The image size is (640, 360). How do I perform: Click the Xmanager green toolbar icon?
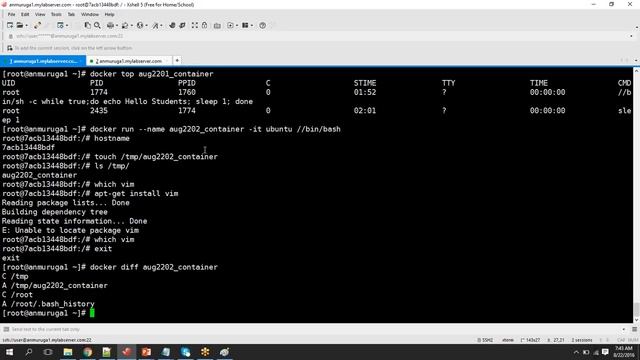(x=182, y=25)
